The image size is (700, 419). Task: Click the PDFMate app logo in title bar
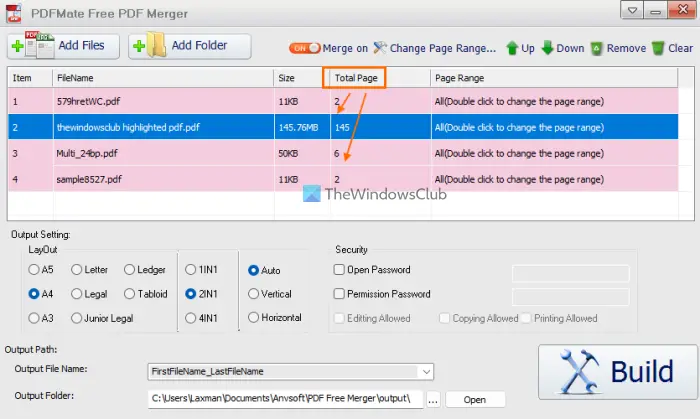(13, 13)
